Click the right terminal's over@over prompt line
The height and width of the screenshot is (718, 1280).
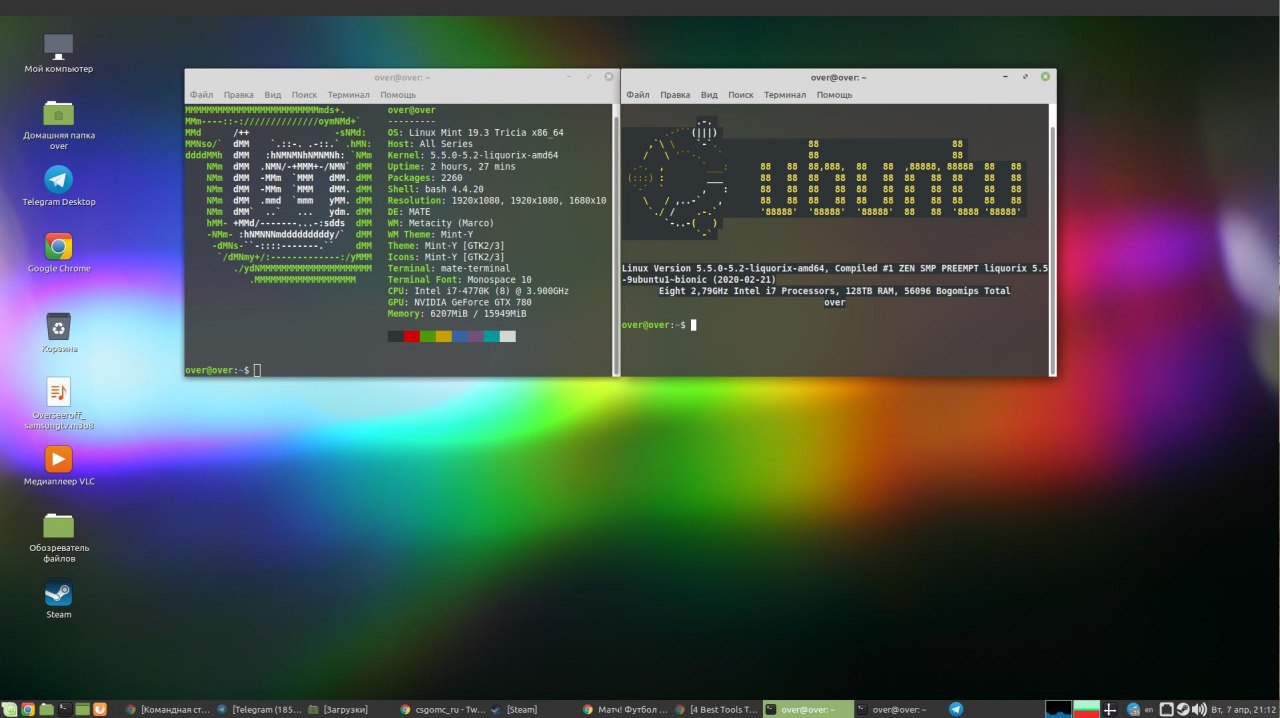coord(659,325)
